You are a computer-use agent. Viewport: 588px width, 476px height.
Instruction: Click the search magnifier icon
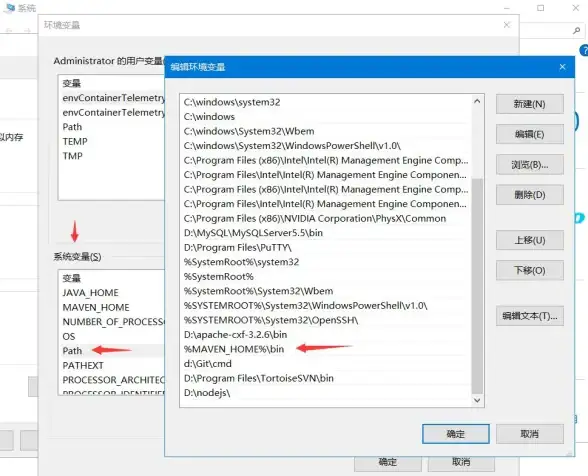[576, 30]
